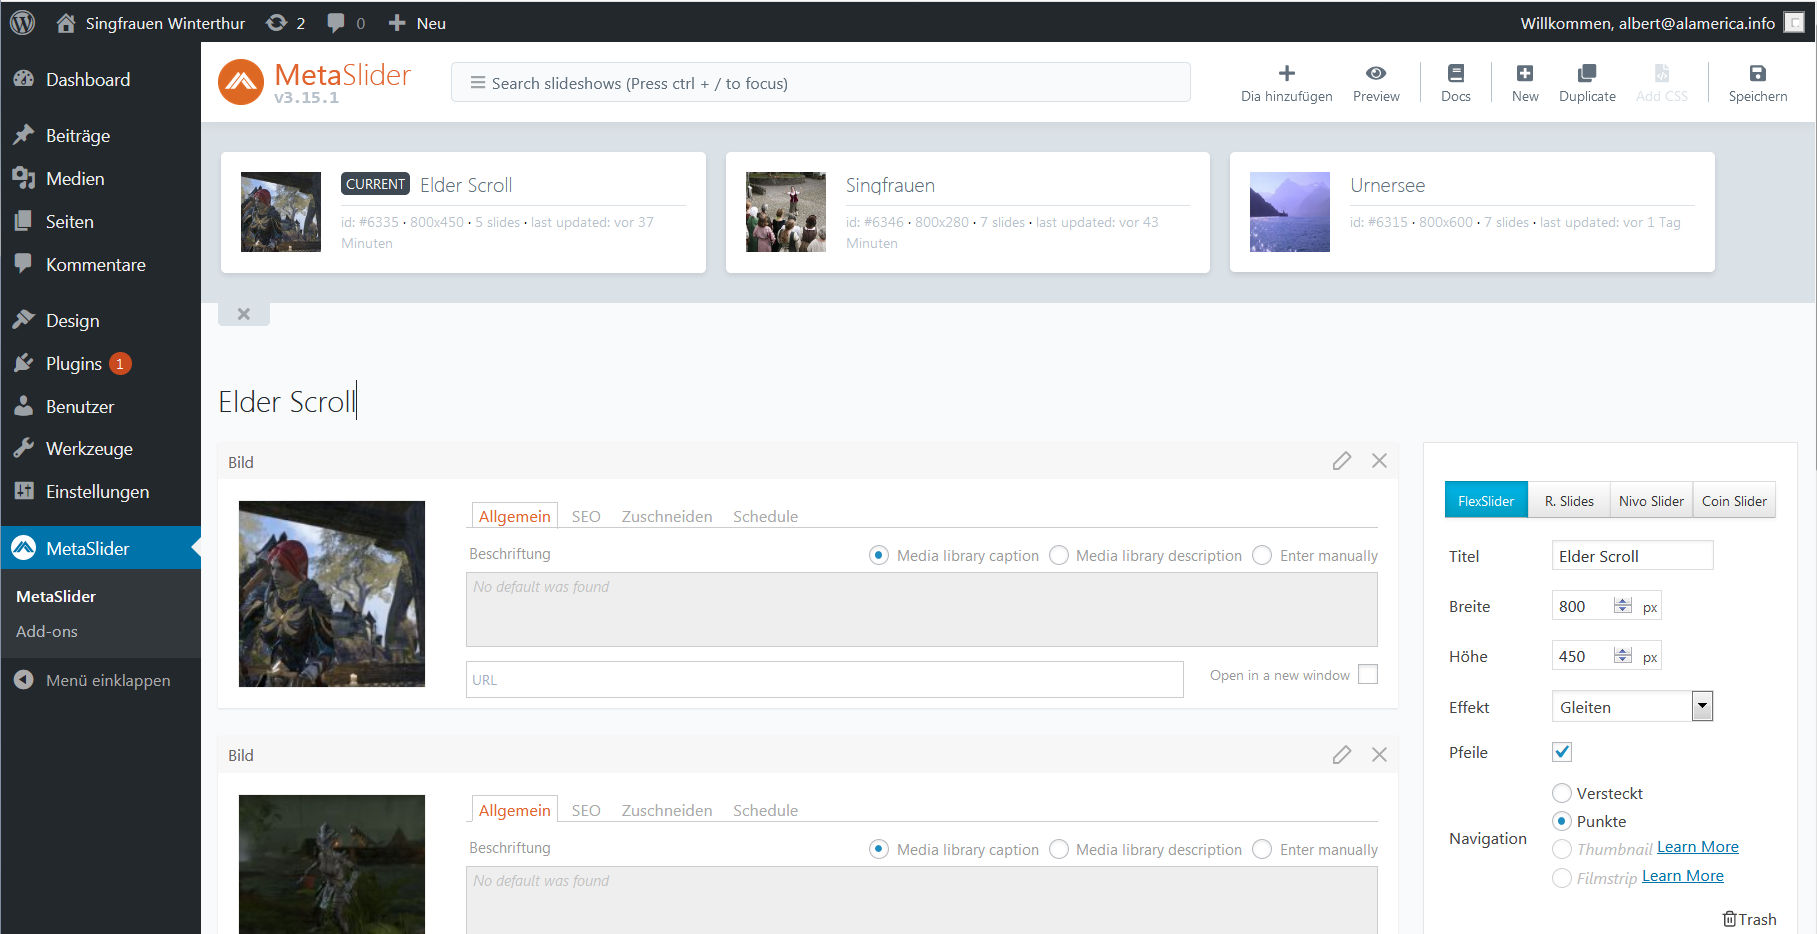Edit first Bild slide with pencil icon
The height and width of the screenshot is (934, 1817).
(1341, 461)
